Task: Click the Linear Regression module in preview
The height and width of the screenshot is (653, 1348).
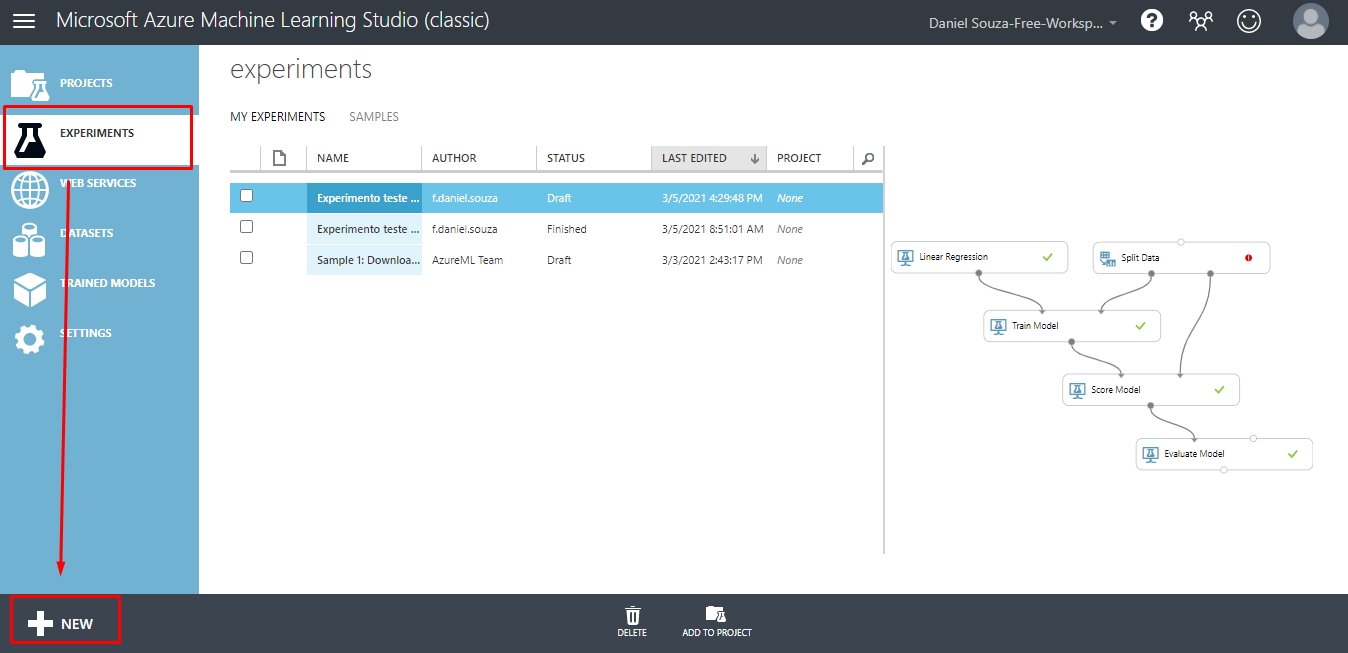Action: tap(979, 257)
